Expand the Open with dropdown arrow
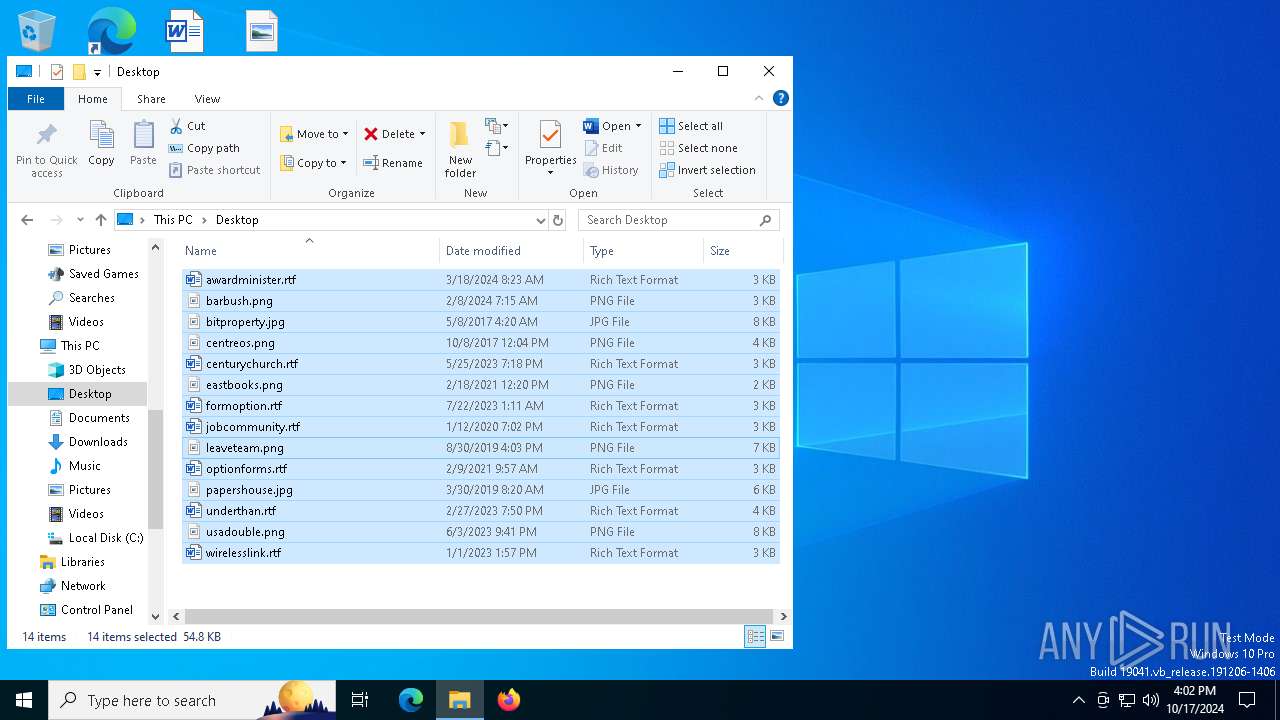The height and width of the screenshot is (720, 1280). tap(638, 126)
